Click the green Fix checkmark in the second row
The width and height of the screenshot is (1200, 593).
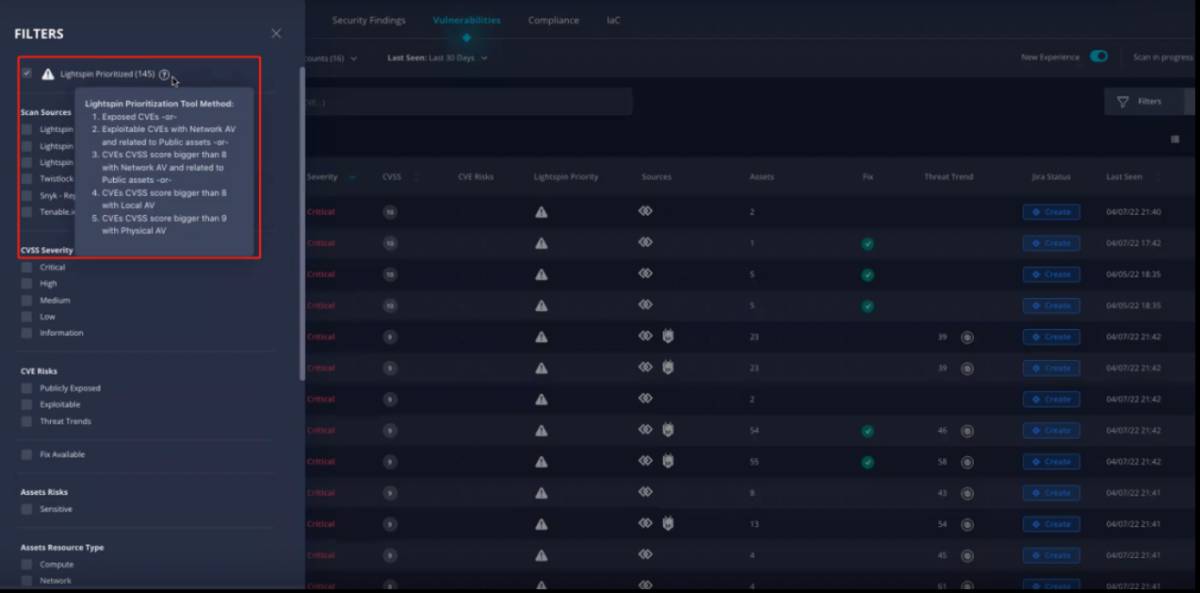click(x=867, y=244)
